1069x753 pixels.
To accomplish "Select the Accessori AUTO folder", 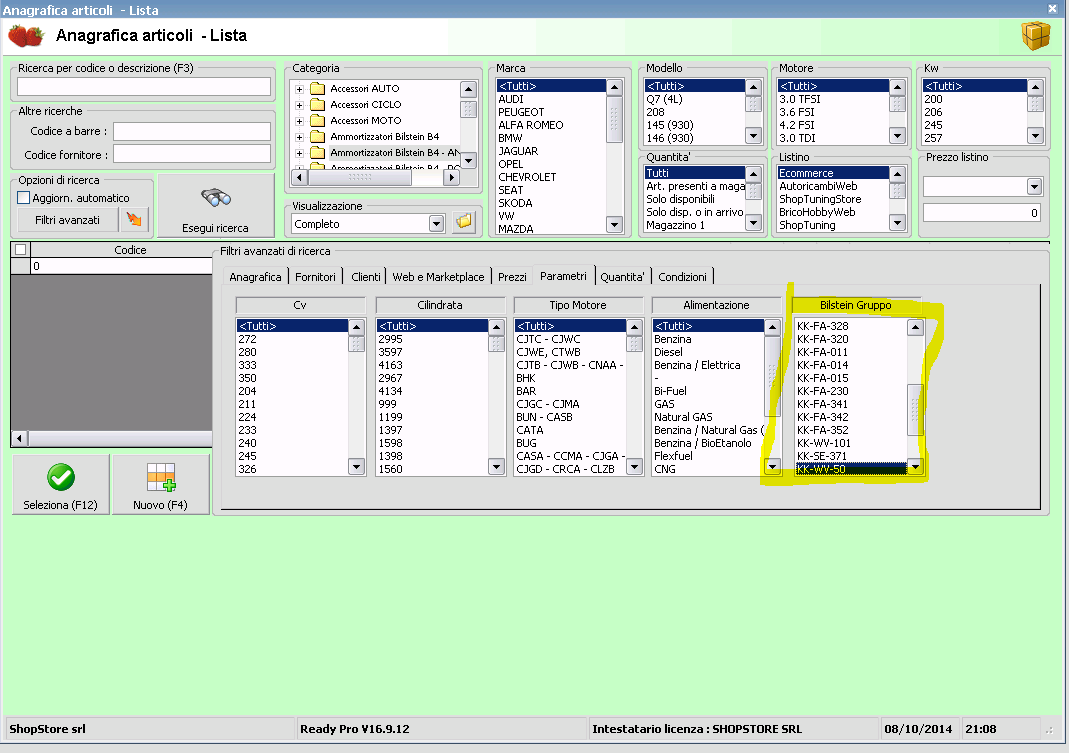I will click(x=365, y=89).
